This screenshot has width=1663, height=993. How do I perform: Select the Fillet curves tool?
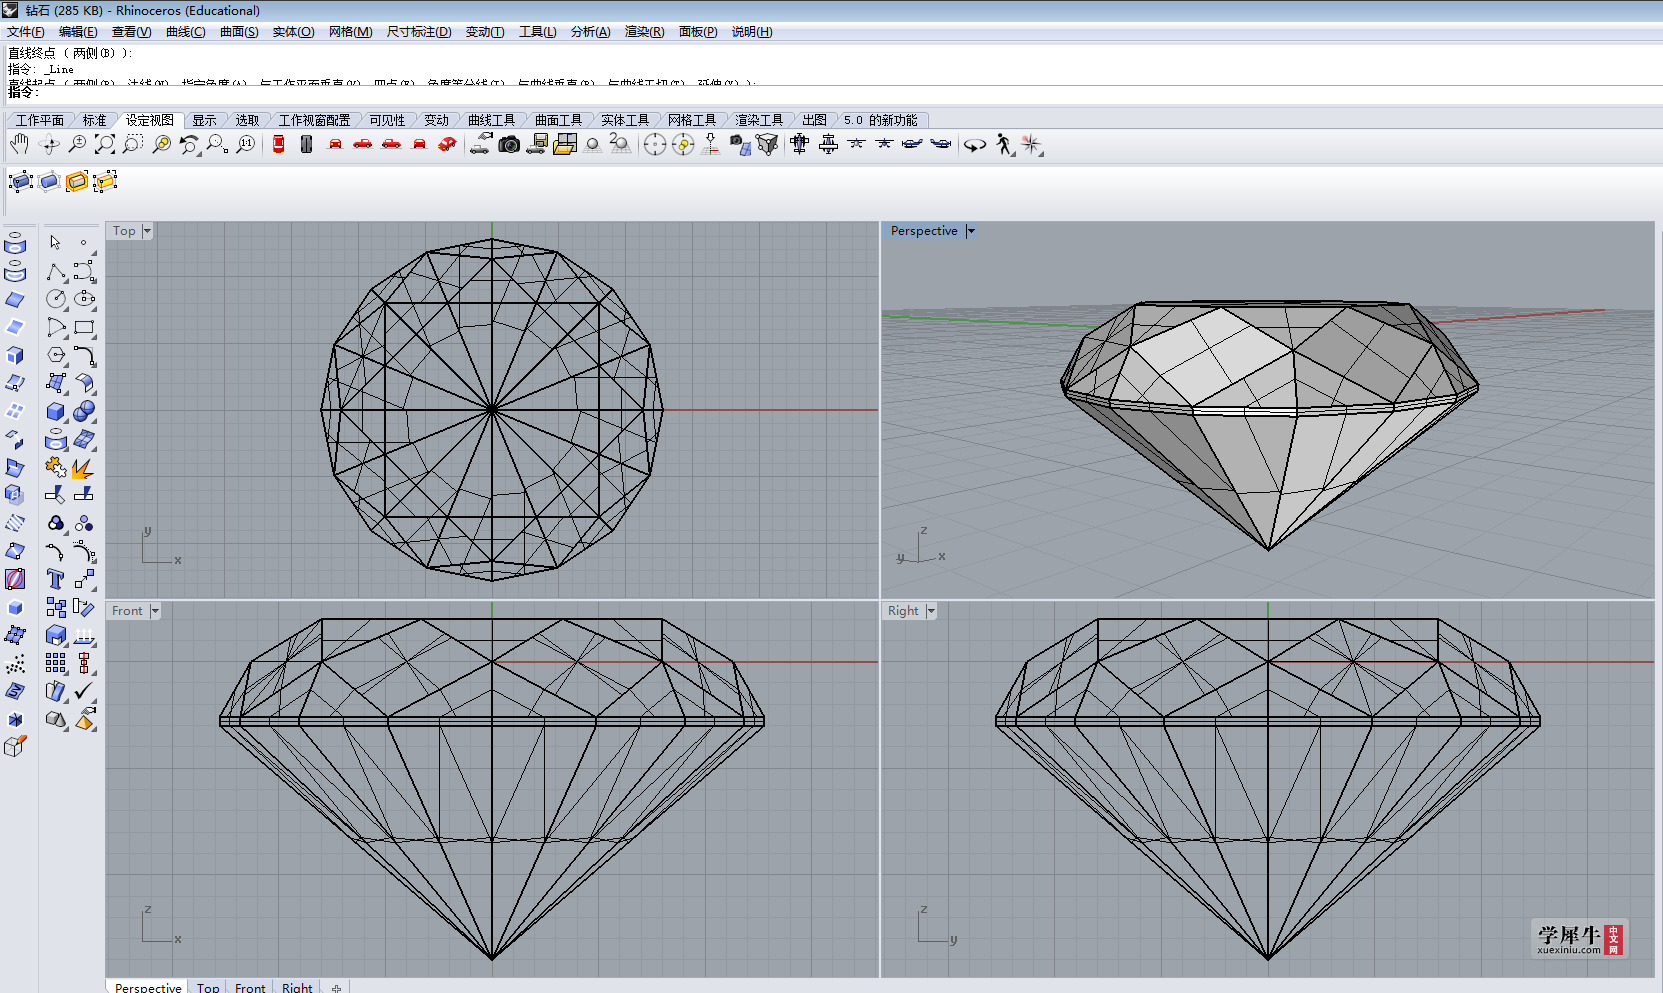[85, 355]
